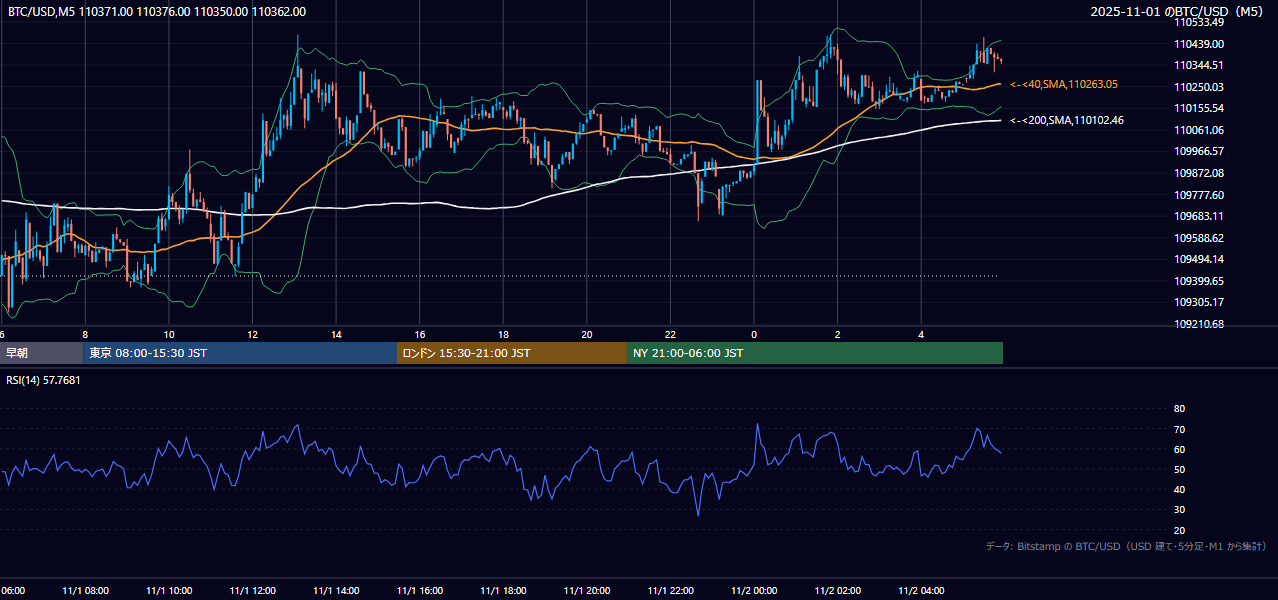Click hour label 0 under price chart
The width and height of the screenshot is (1278, 600).
(754, 334)
